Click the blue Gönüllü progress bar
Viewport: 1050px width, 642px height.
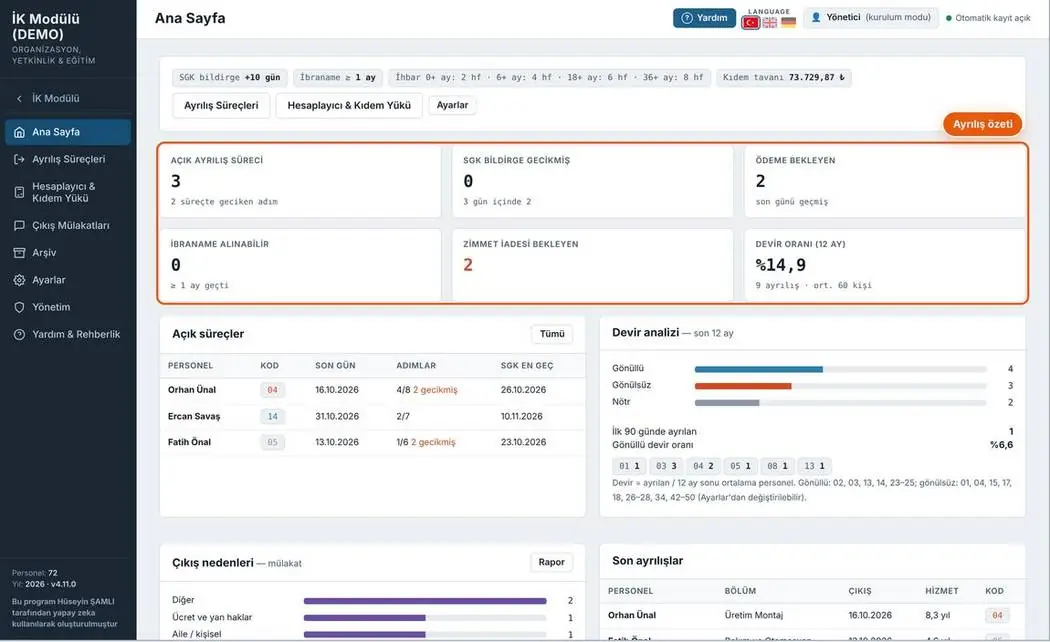(759, 370)
